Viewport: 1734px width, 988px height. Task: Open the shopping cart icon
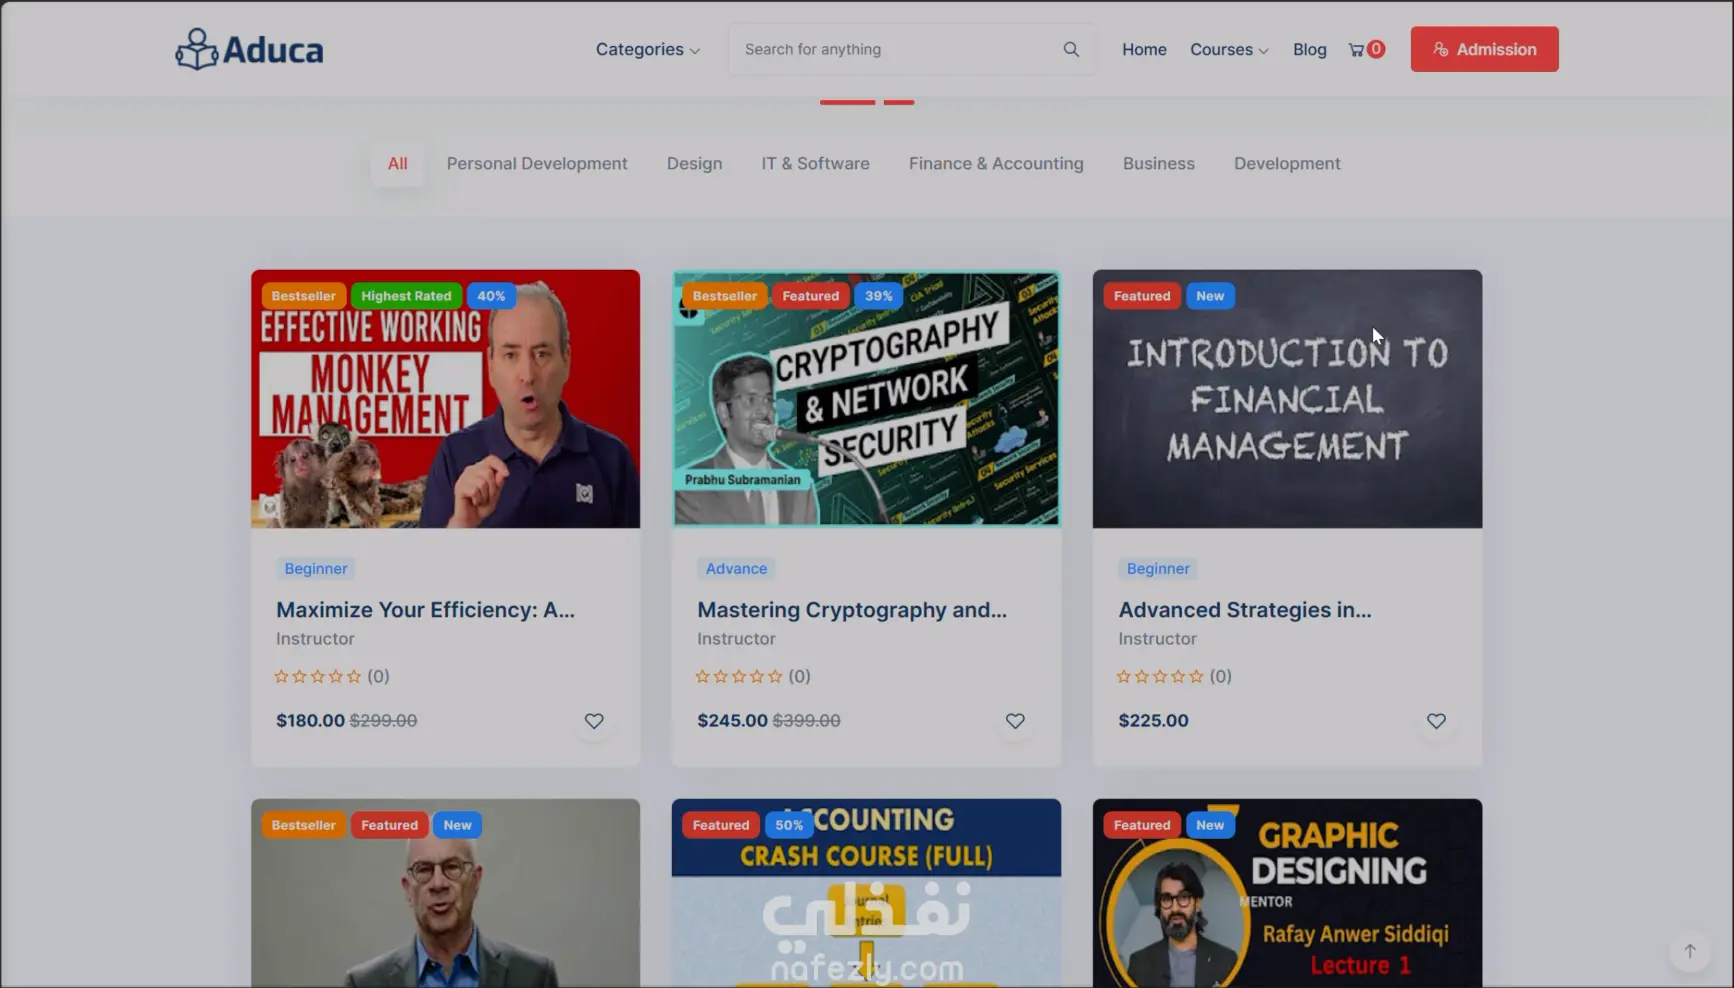[1357, 50]
